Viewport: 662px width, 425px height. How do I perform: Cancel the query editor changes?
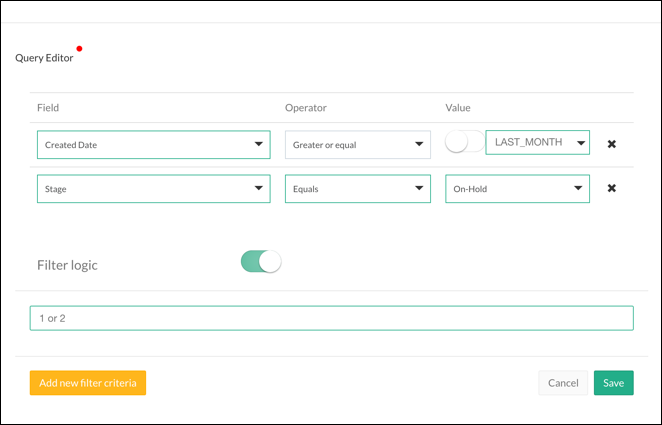coord(563,383)
